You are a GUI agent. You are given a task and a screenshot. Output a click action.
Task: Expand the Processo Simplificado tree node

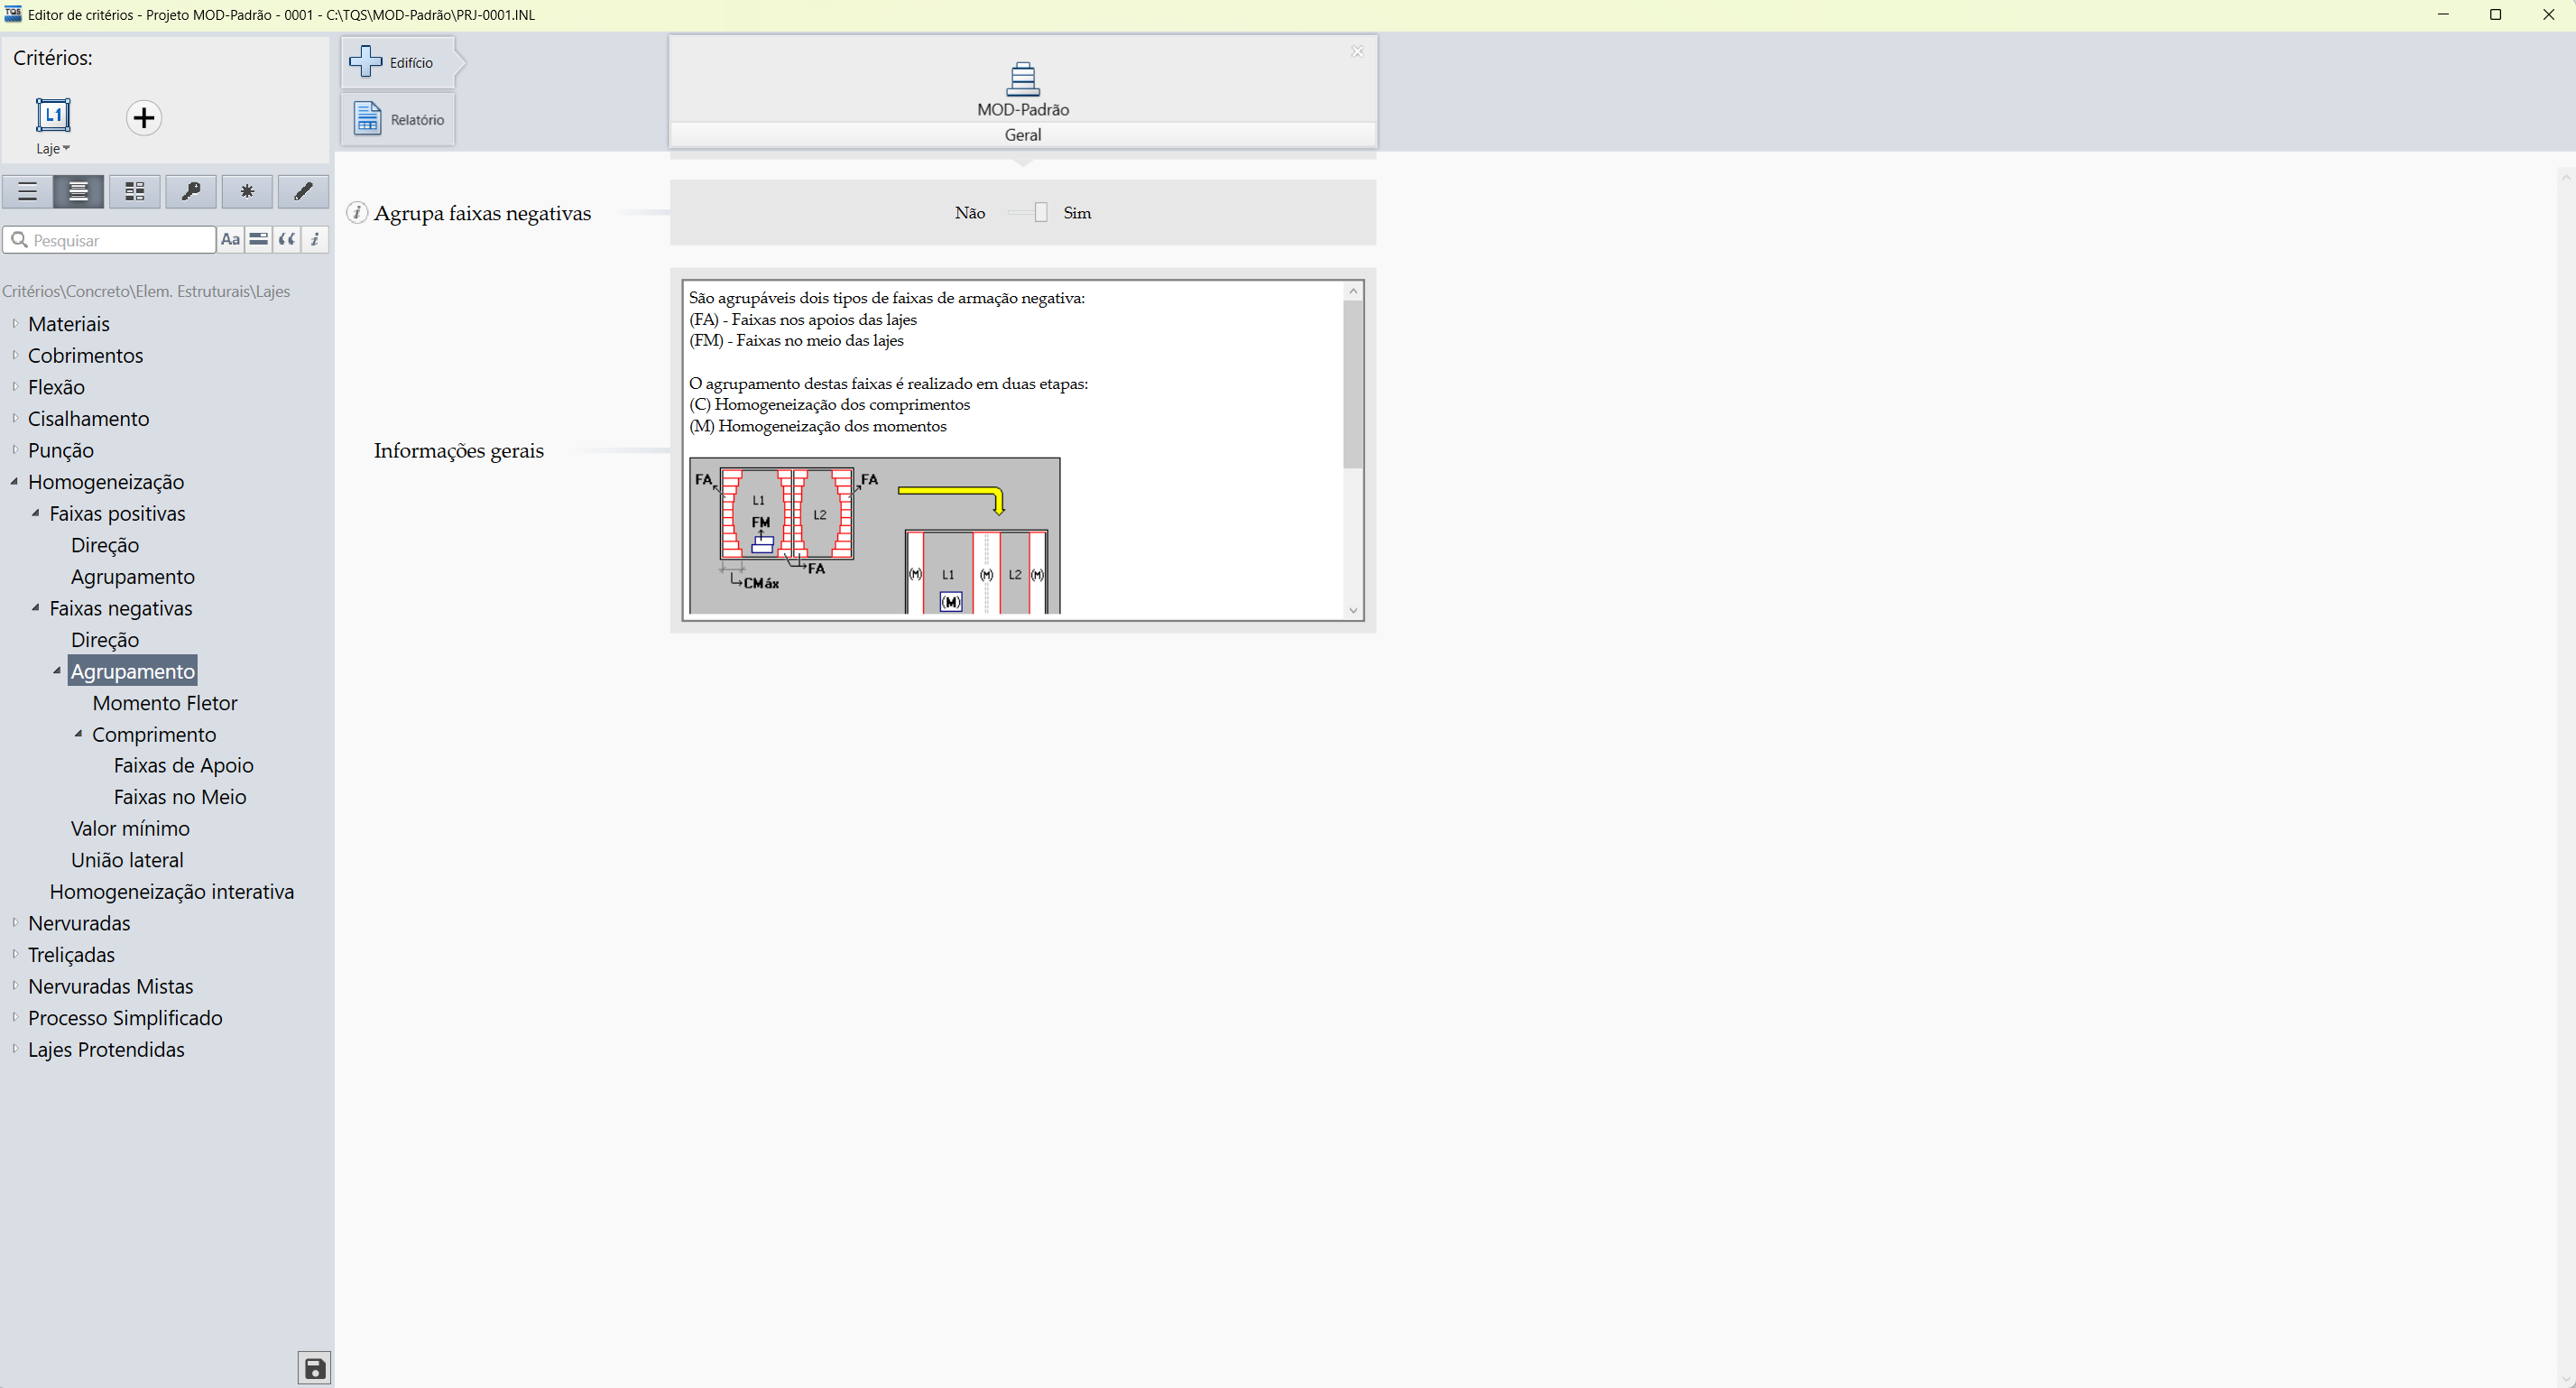(x=15, y=1017)
